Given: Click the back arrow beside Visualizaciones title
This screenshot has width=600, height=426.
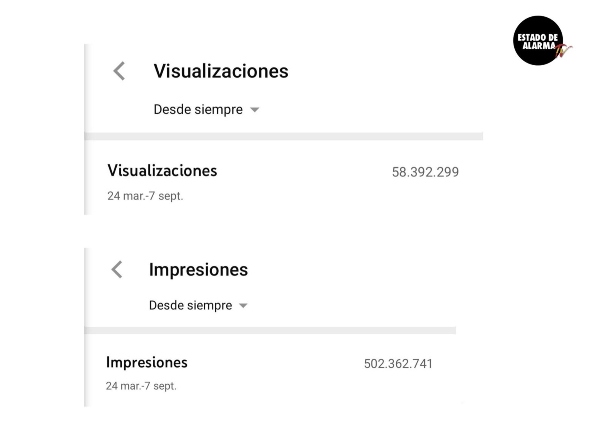Looking at the screenshot, I should click(119, 71).
